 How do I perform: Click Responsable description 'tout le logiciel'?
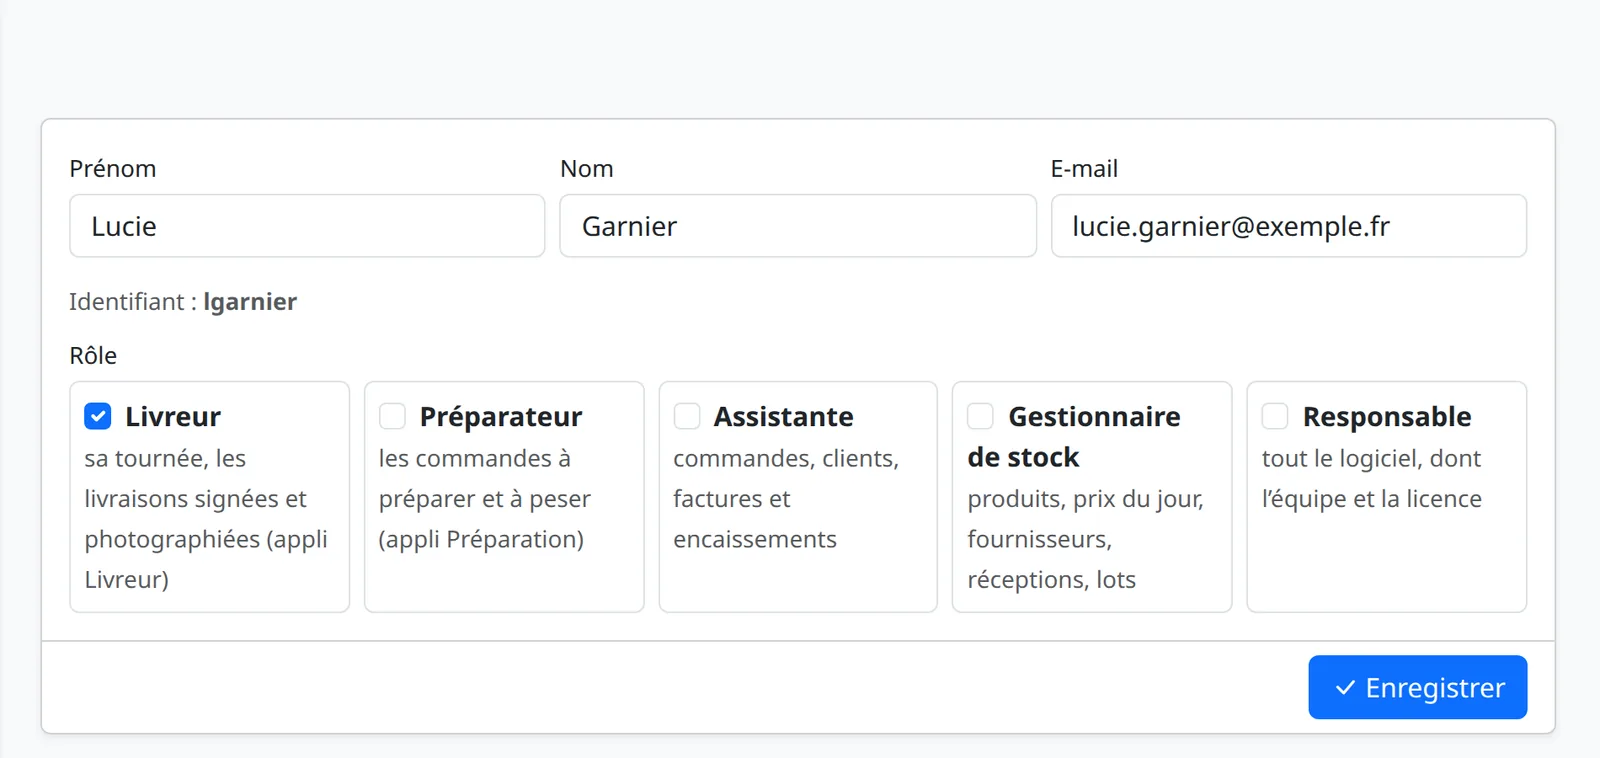[1372, 479]
